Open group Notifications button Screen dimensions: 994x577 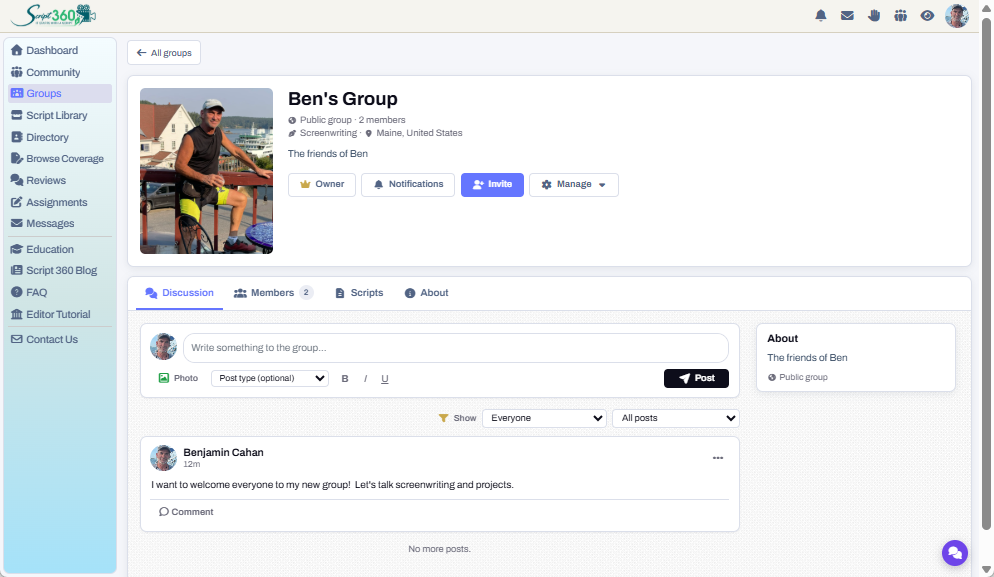[x=408, y=185]
